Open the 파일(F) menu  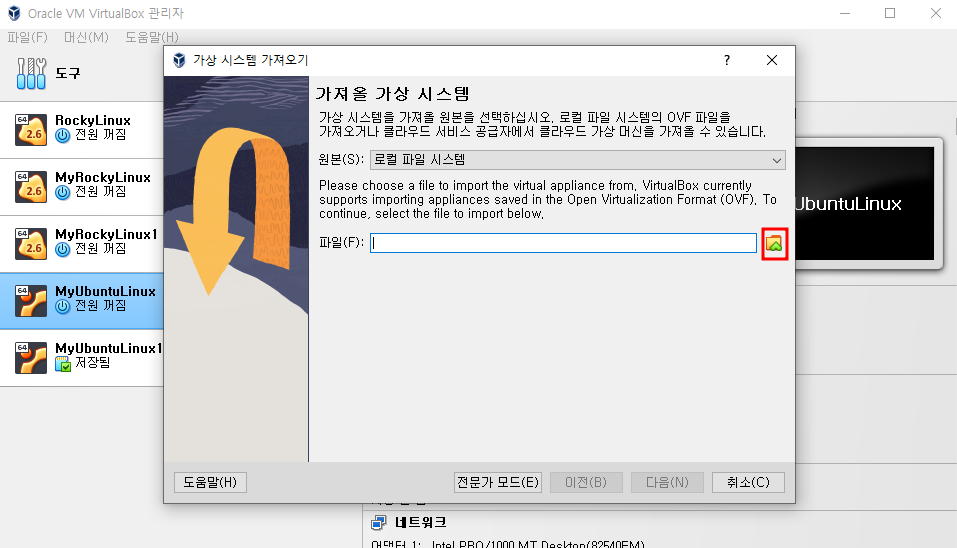pos(27,37)
